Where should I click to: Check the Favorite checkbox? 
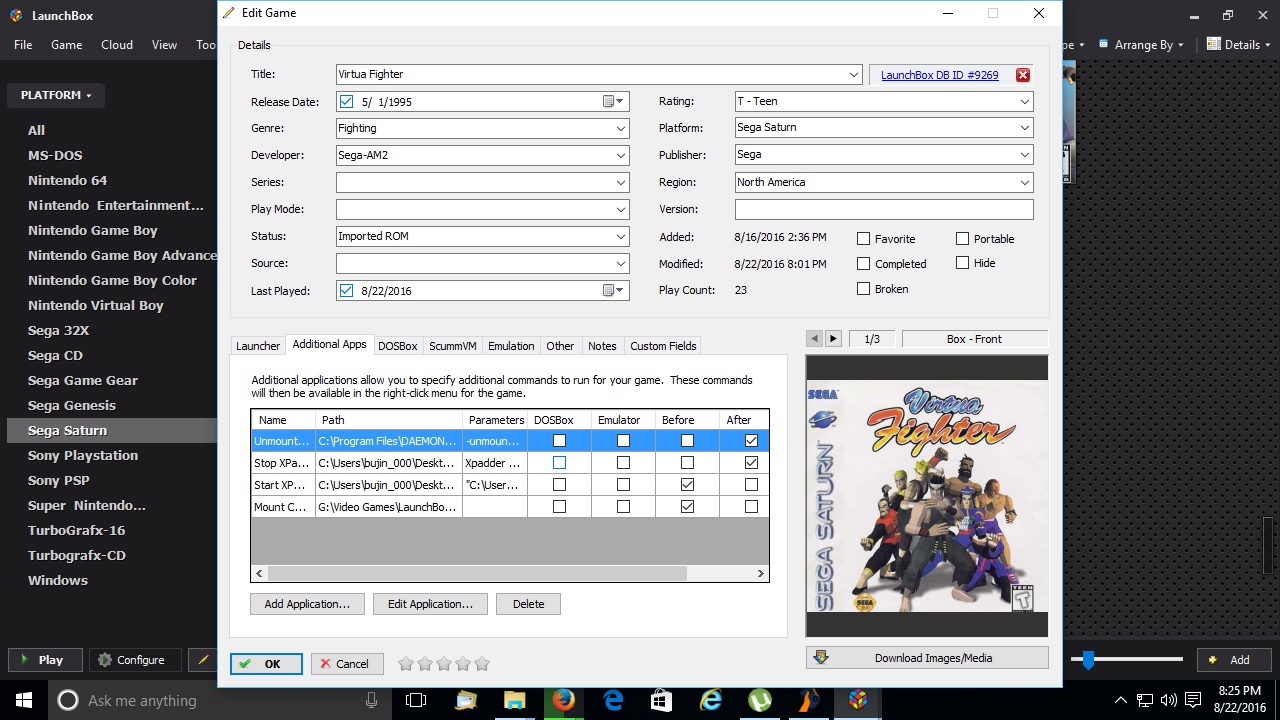864,239
